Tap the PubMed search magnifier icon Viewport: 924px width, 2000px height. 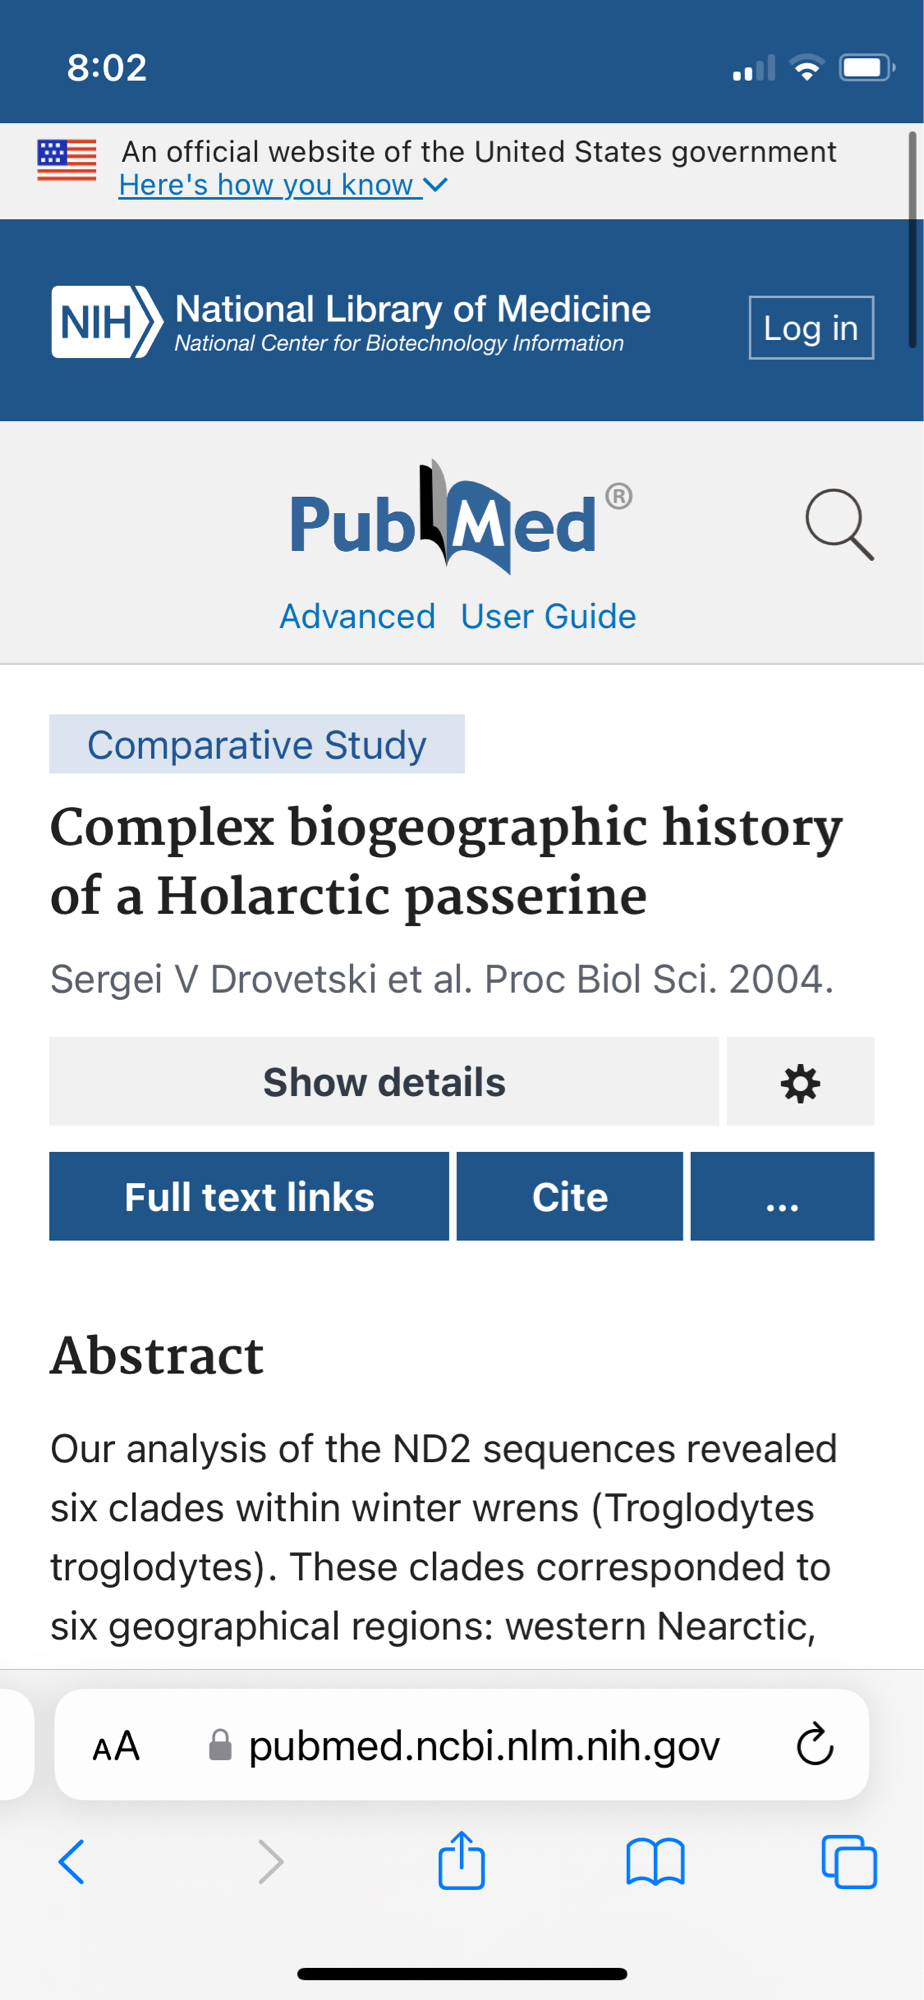coord(839,524)
